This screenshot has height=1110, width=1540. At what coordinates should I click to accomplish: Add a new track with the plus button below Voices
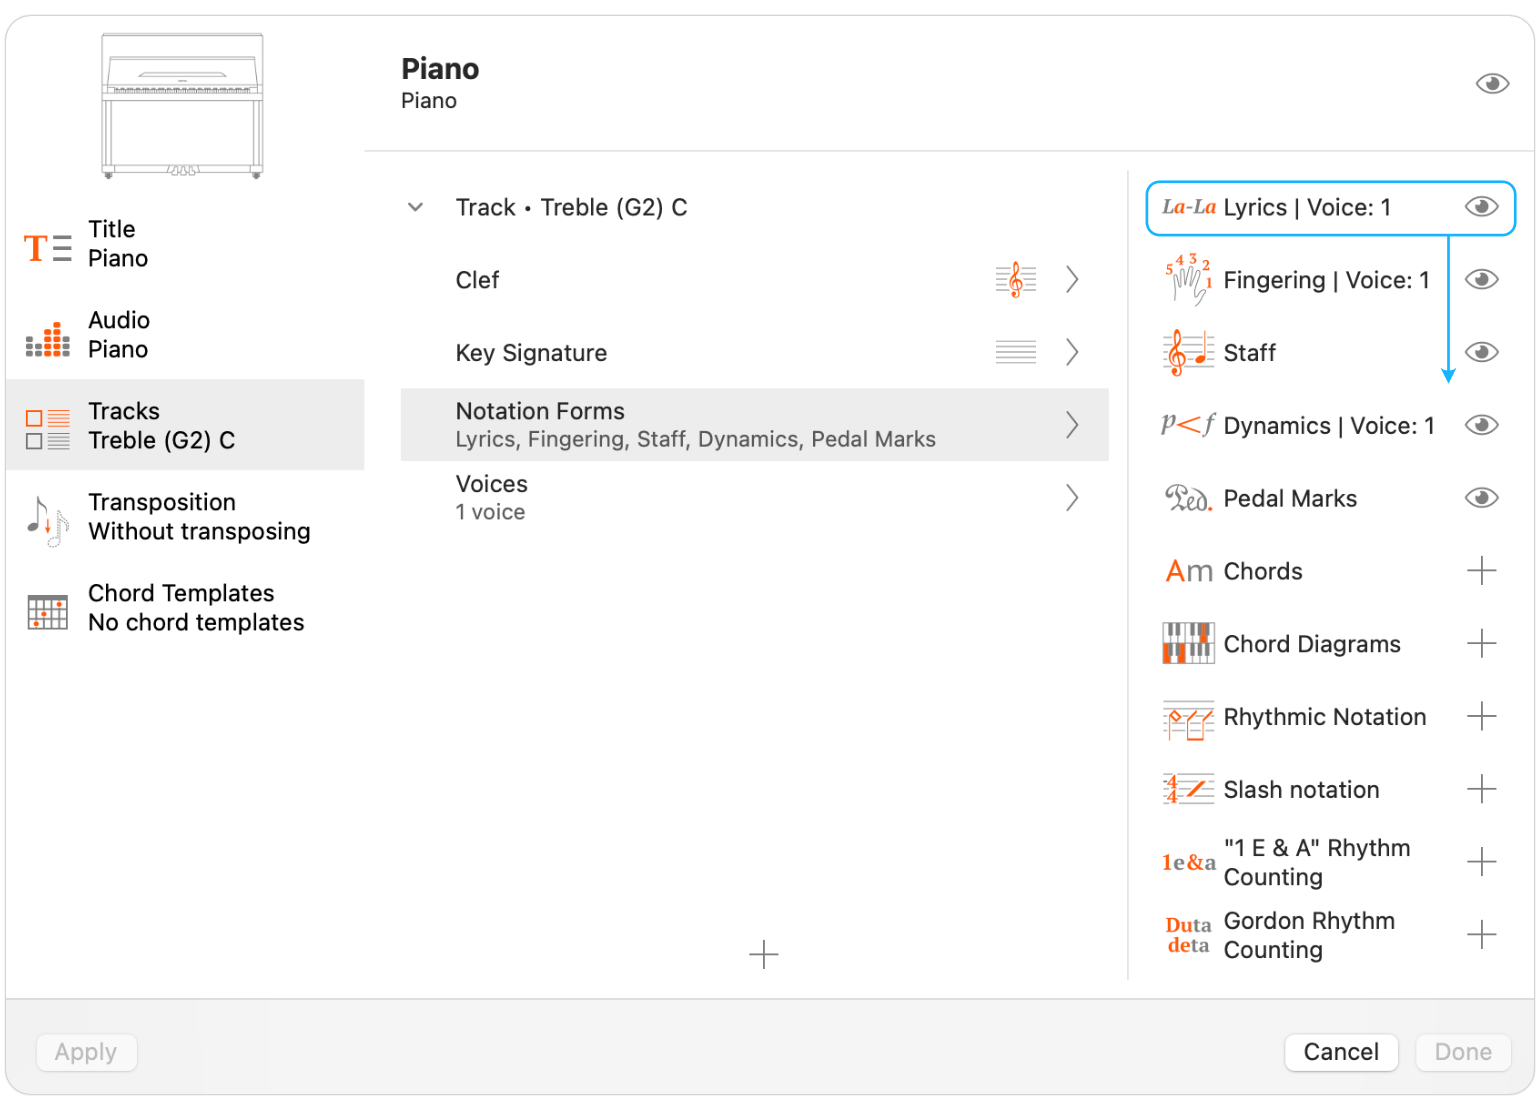pyautogui.click(x=763, y=954)
